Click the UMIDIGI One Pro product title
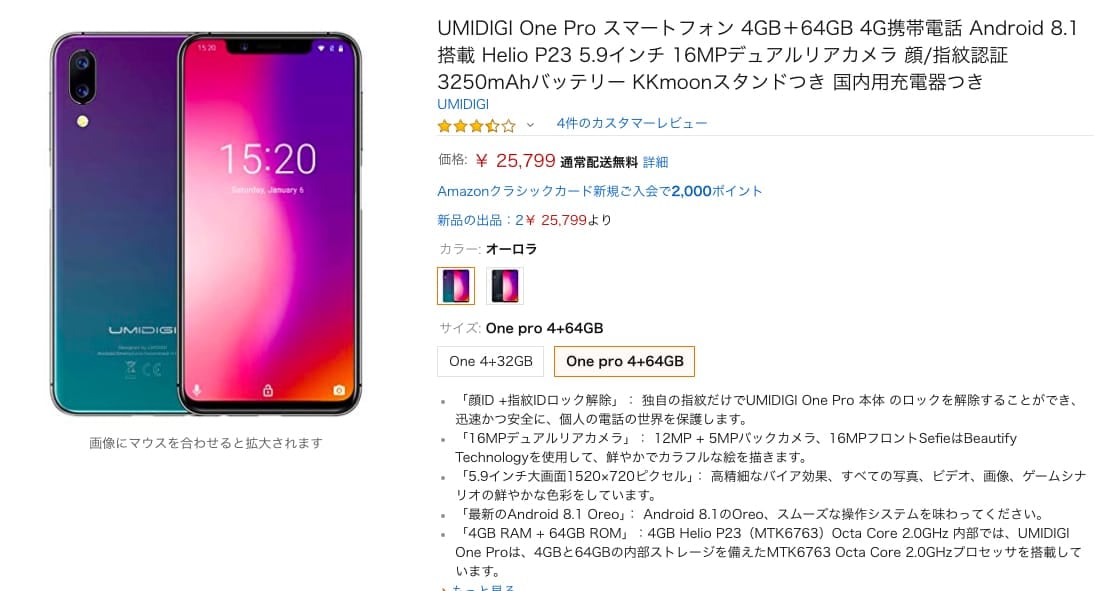1105x591 pixels. (758, 55)
